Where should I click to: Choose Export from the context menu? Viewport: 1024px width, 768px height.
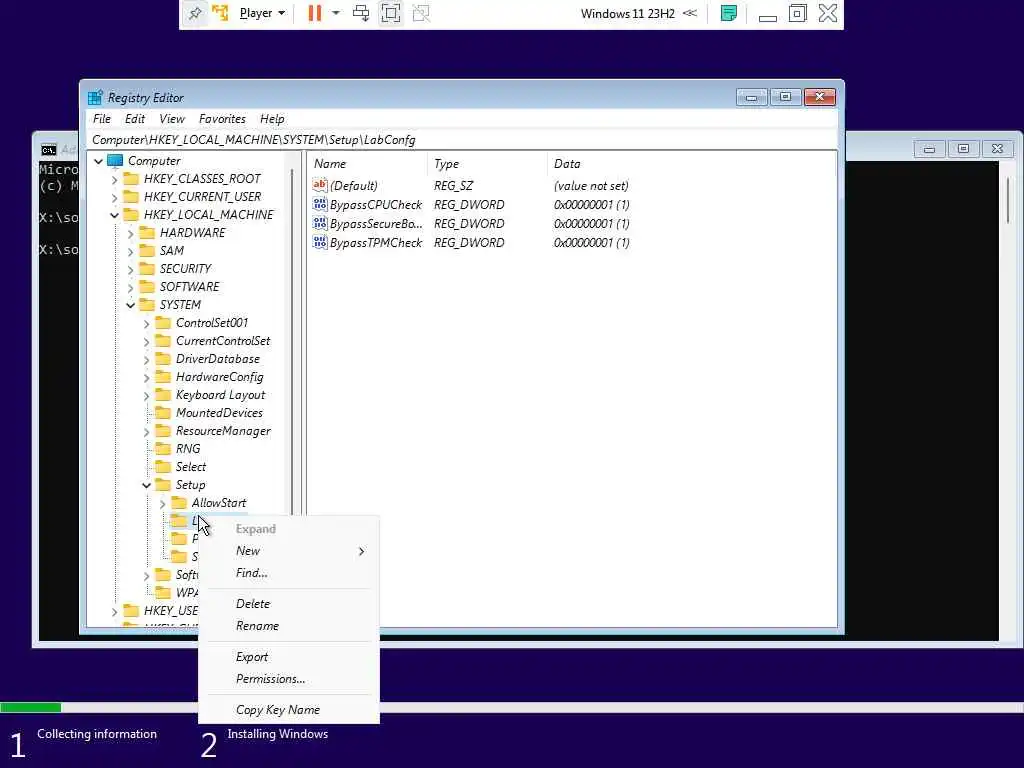[x=289, y=657]
